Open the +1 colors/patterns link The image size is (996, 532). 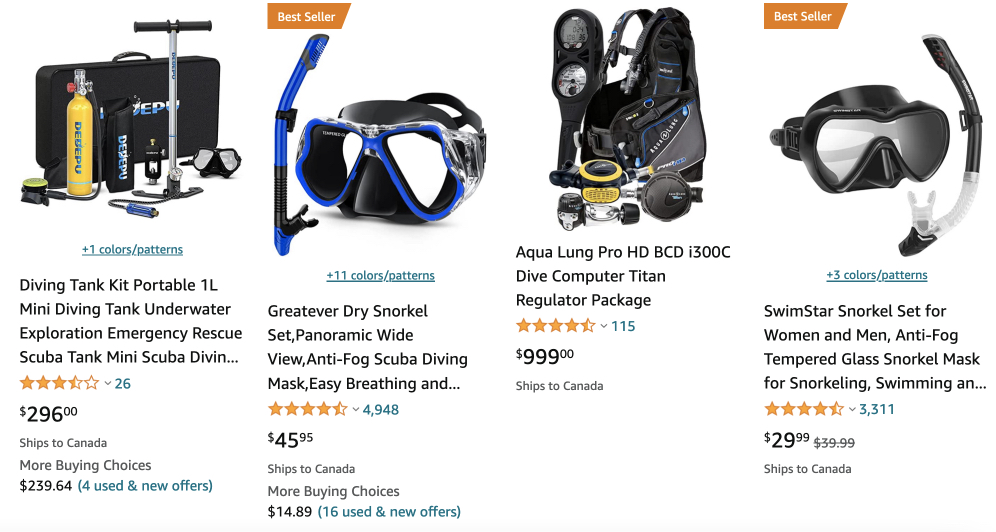pos(132,249)
